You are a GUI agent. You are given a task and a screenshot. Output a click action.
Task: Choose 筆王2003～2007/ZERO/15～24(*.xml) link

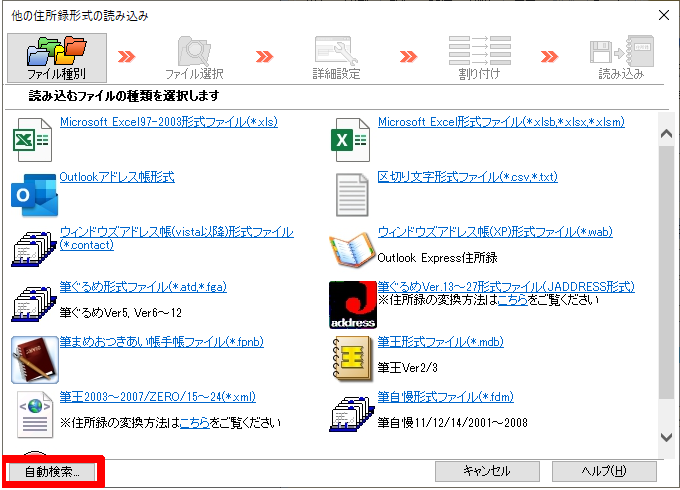coord(157,396)
